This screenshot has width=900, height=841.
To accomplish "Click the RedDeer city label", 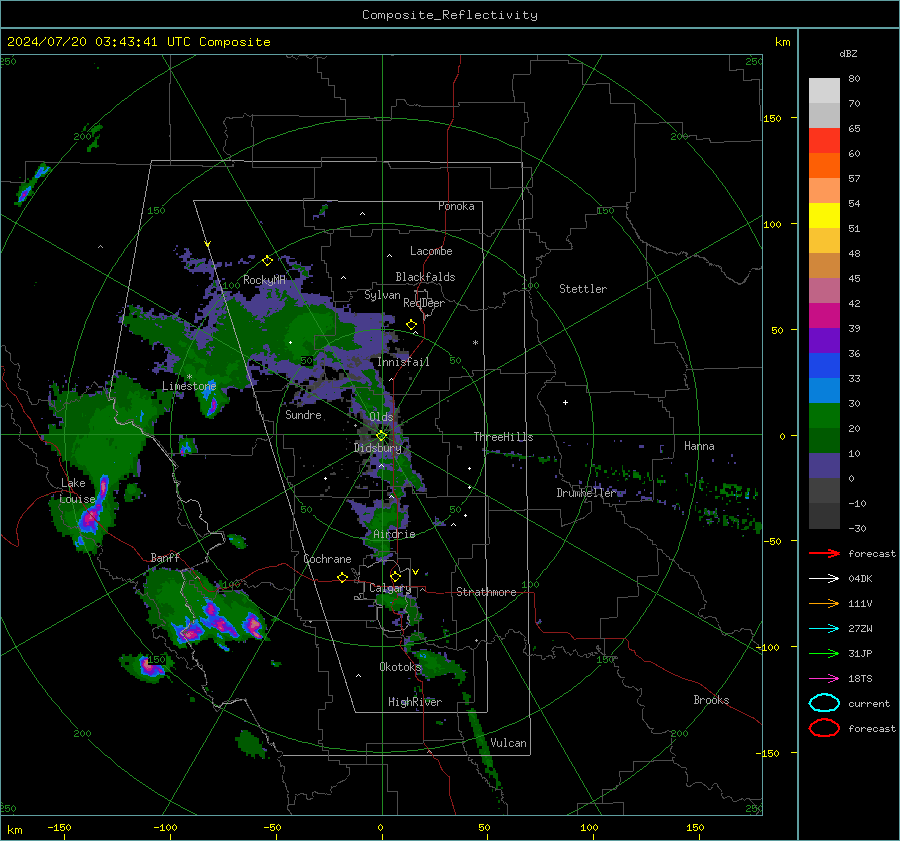I will click(424, 303).
